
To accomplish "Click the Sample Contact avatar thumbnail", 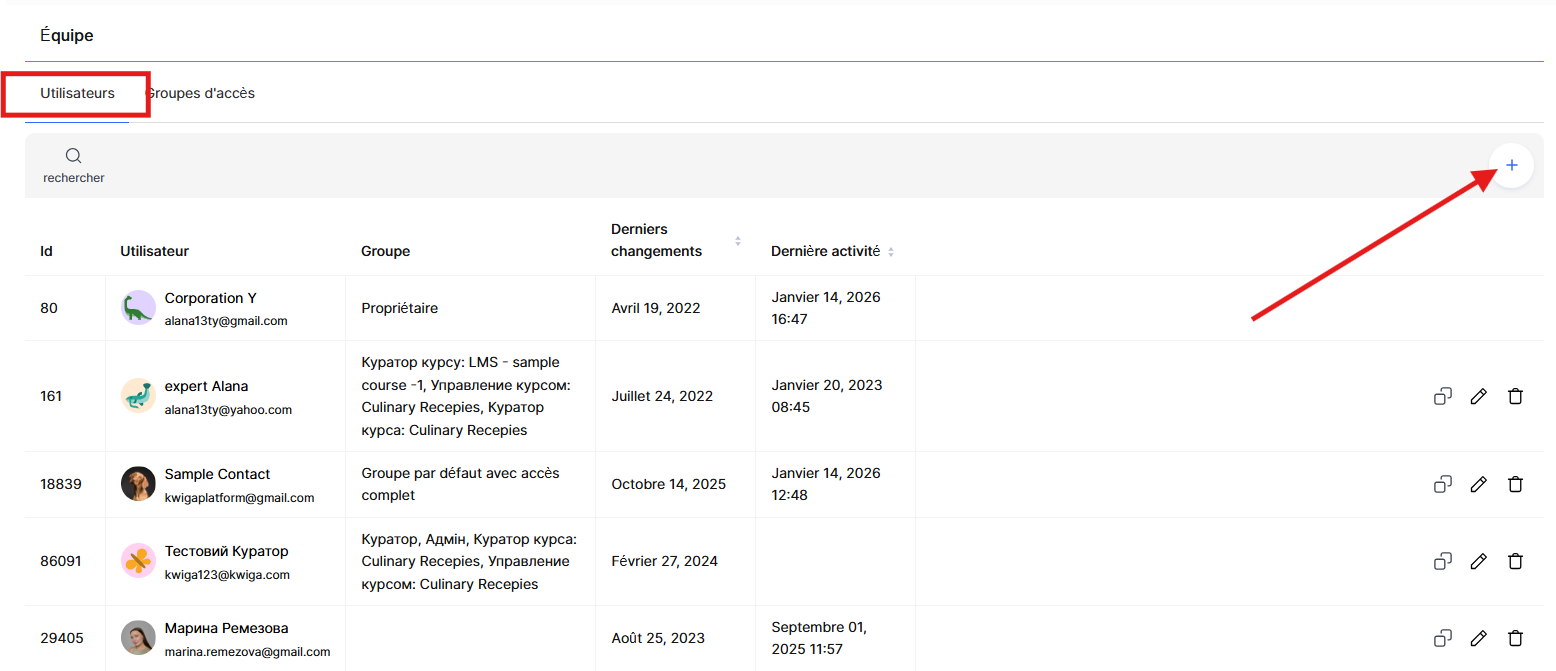I will click(x=138, y=484).
